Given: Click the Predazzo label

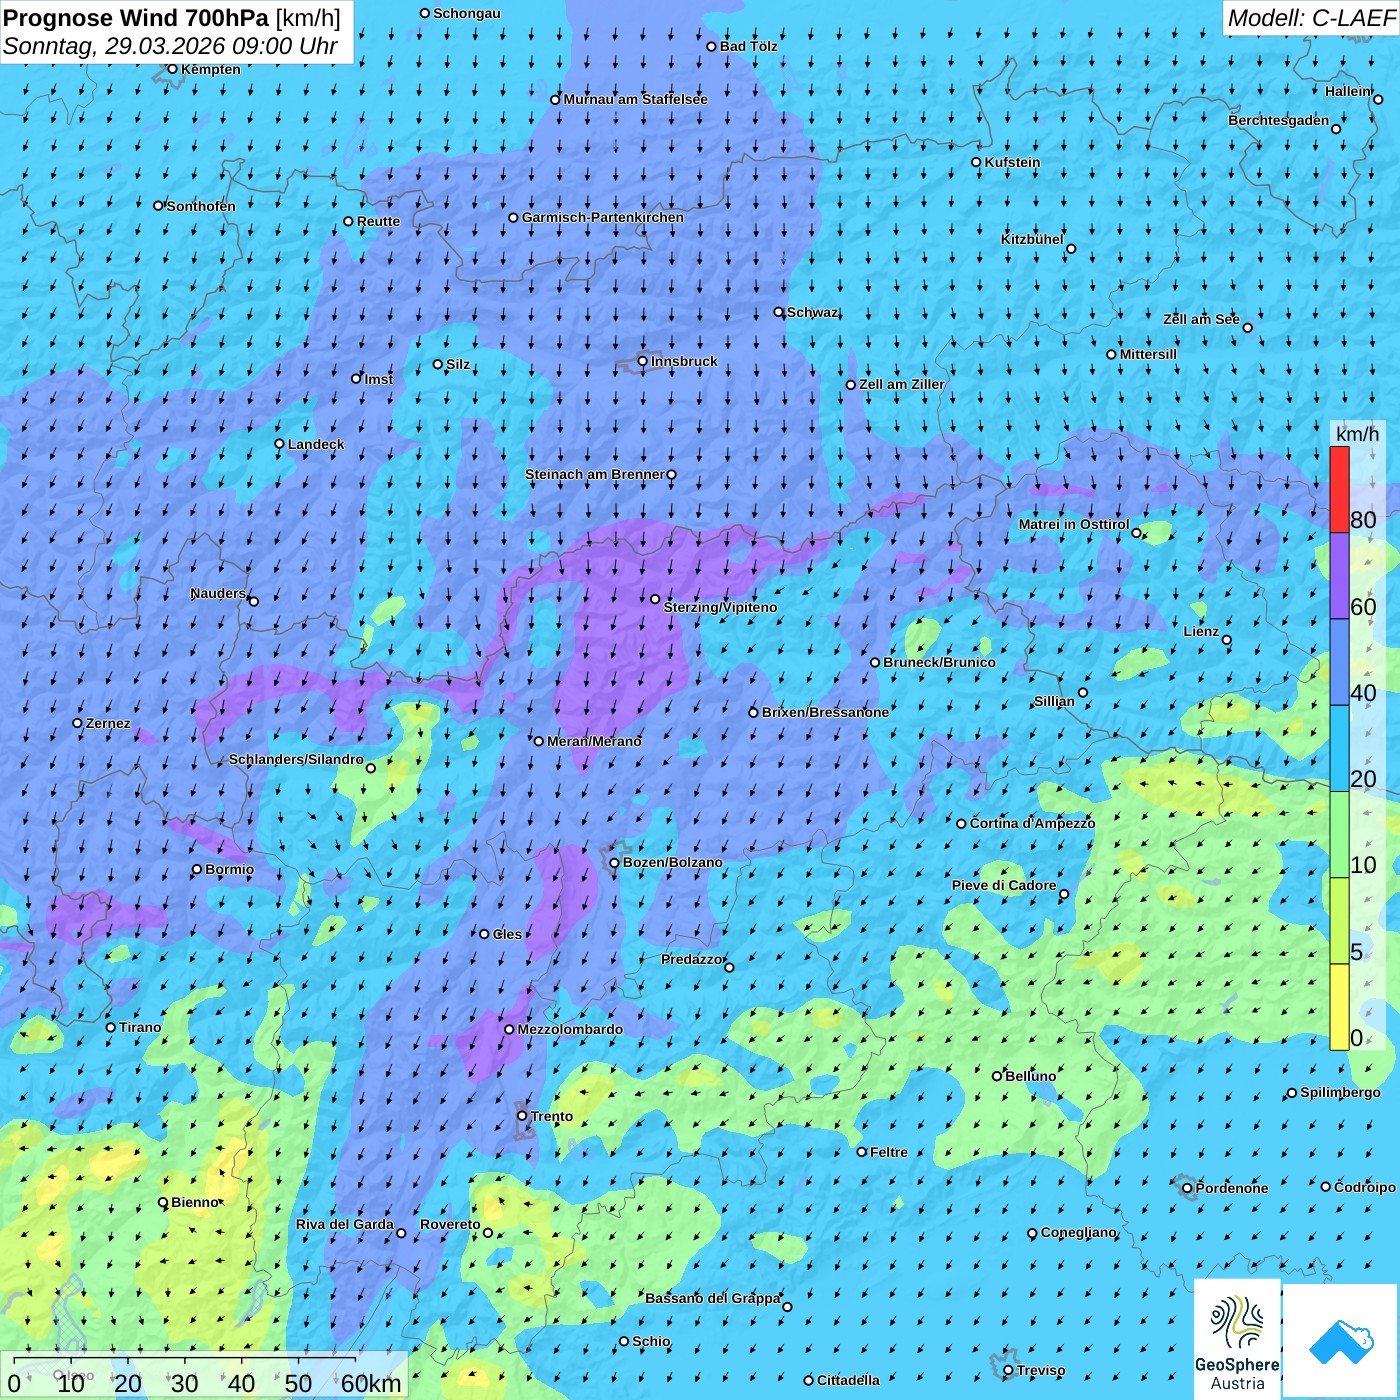Looking at the screenshot, I should tap(691, 959).
